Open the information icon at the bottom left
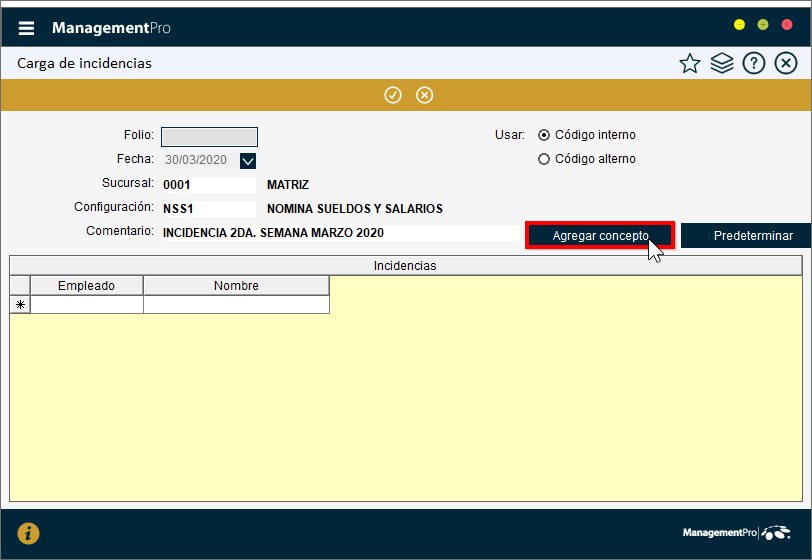 (x=28, y=533)
